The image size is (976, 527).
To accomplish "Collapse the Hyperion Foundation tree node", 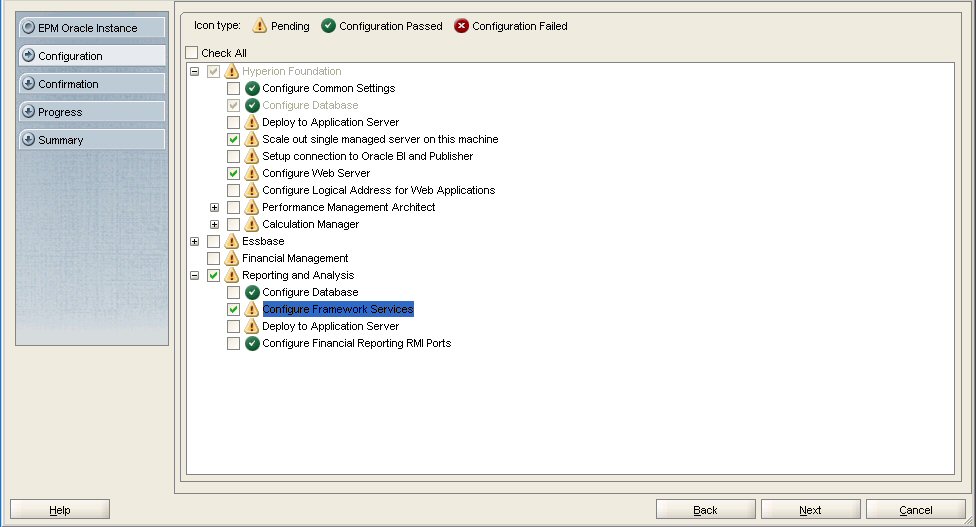I will coord(194,72).
